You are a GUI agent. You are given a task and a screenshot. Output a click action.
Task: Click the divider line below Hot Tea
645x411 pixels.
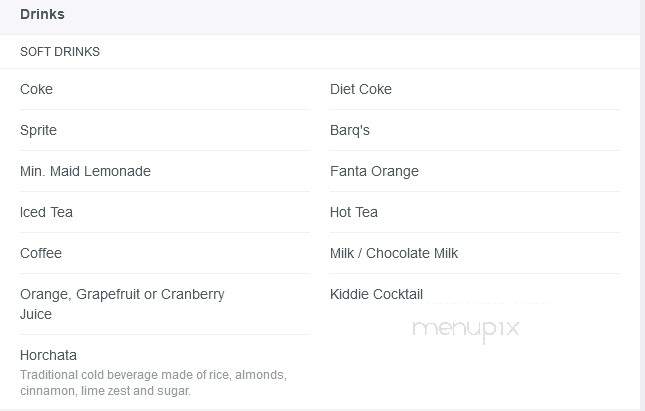point(475,233)
